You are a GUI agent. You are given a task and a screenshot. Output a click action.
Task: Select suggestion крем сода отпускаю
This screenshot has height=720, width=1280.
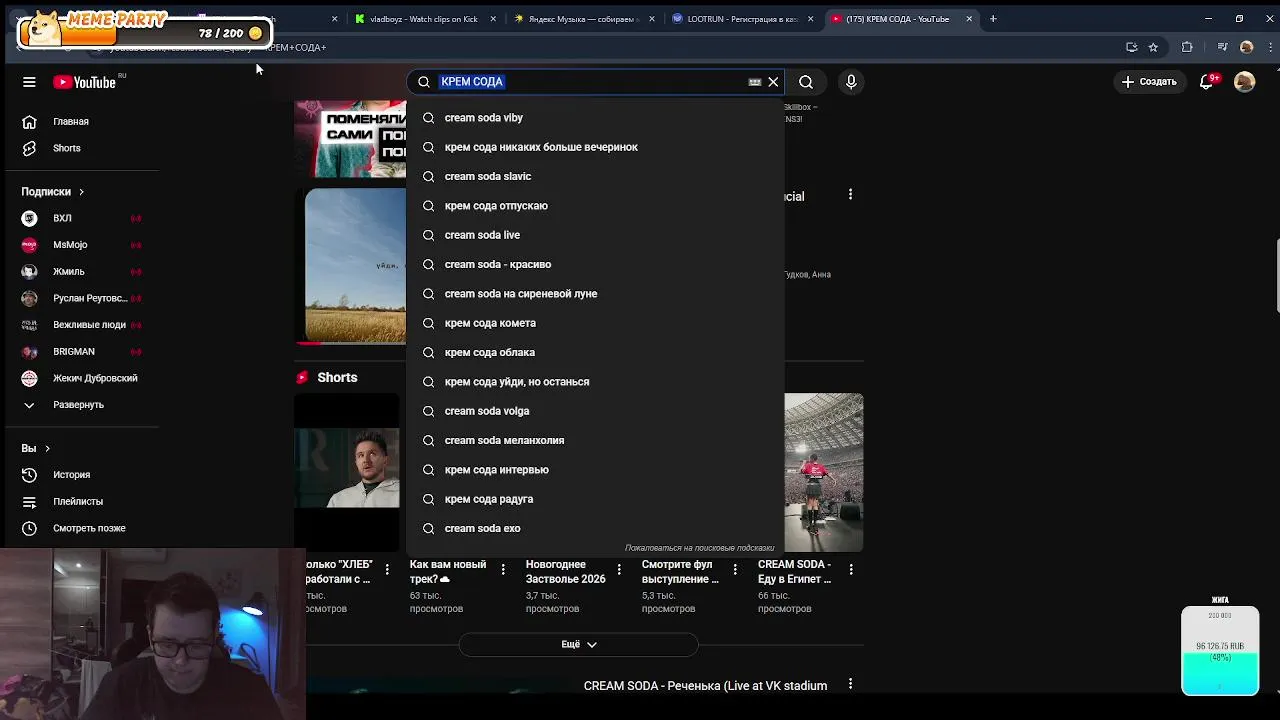pyautogui.click(x=595, y=206)
